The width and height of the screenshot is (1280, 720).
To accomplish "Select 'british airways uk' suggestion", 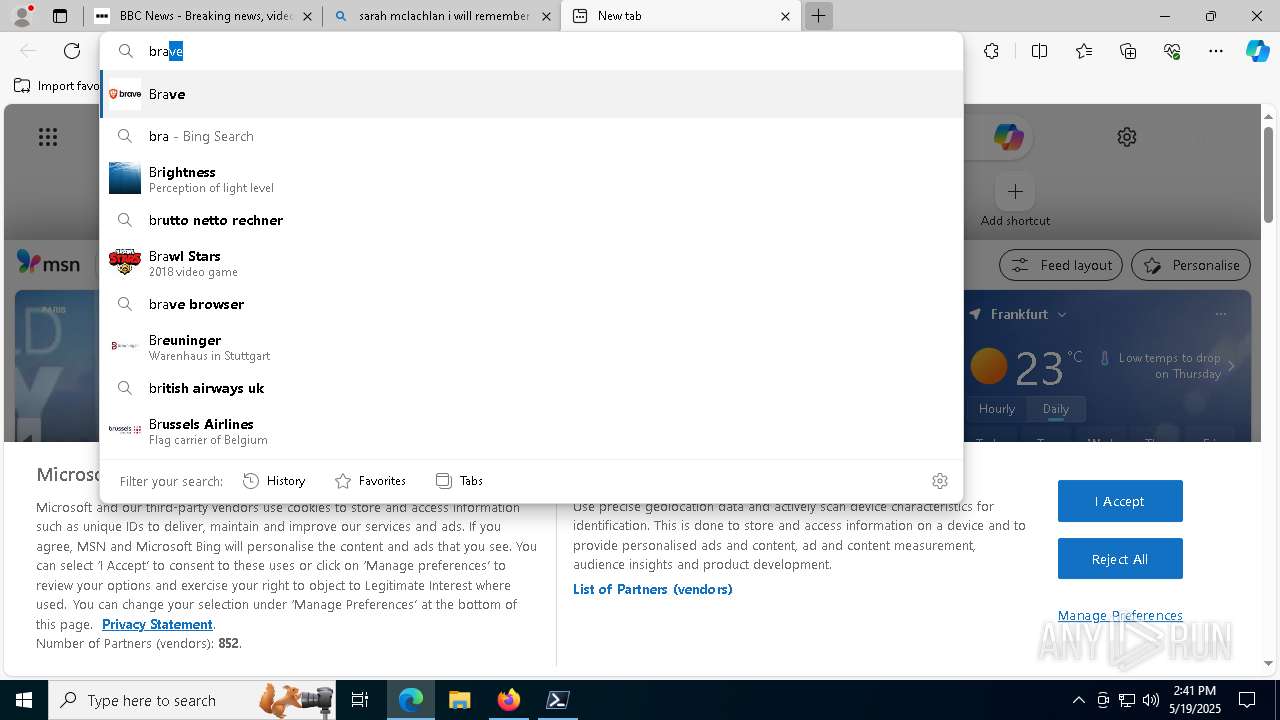I will [531, 388].
